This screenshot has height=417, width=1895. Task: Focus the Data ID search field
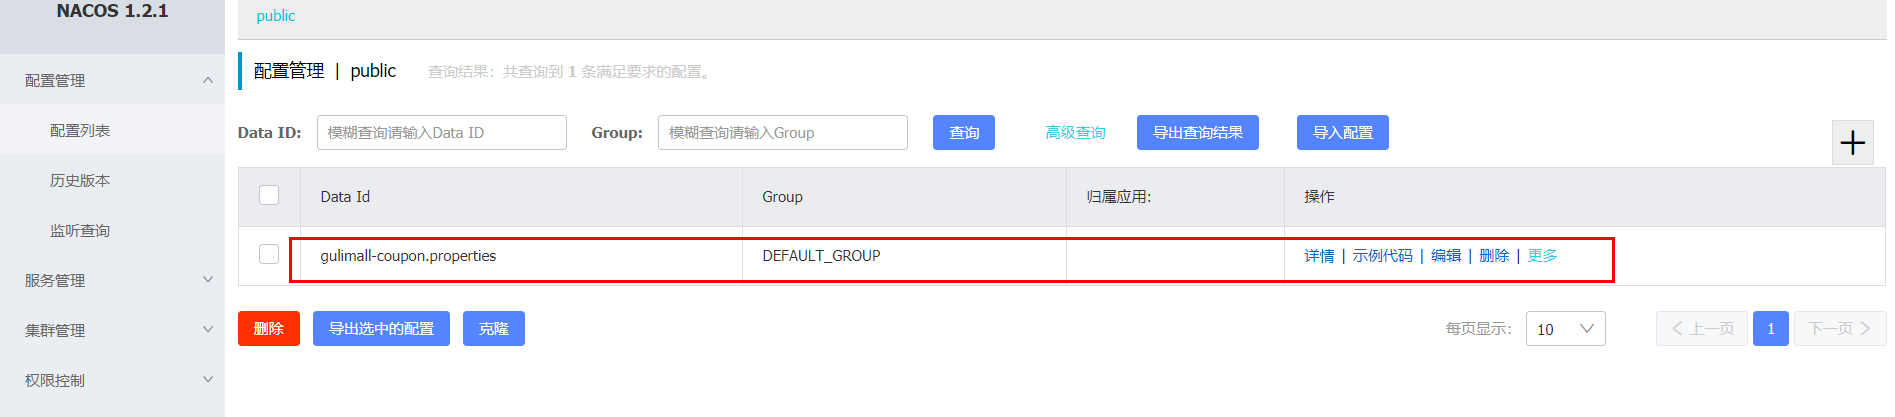441,133
